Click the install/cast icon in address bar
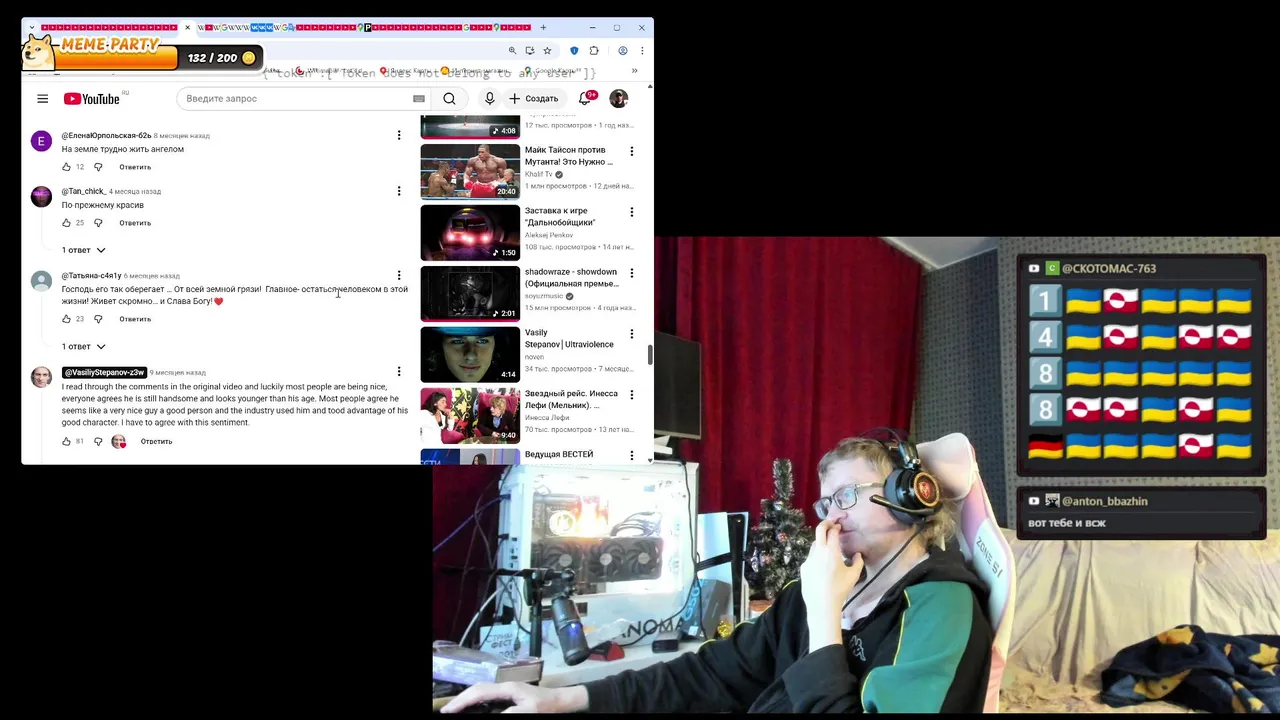The image size is (1280, 720). point(530,51)
